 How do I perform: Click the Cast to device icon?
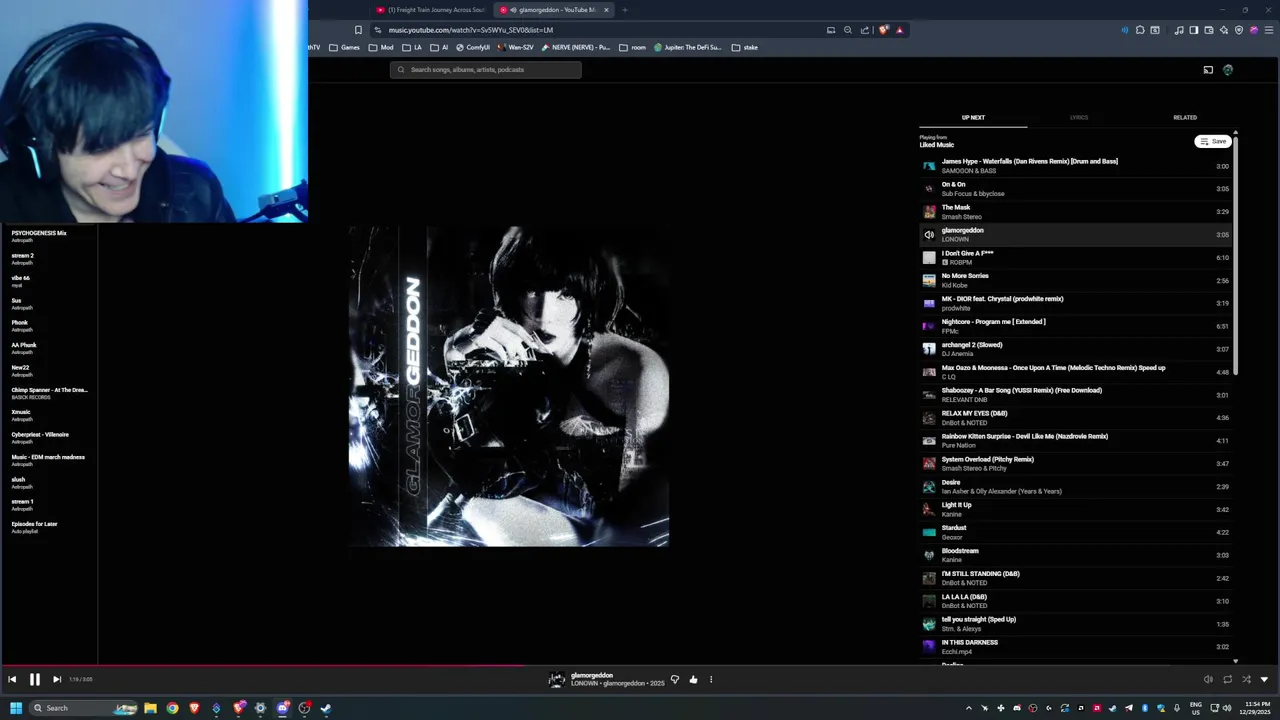click(1208, 69)
